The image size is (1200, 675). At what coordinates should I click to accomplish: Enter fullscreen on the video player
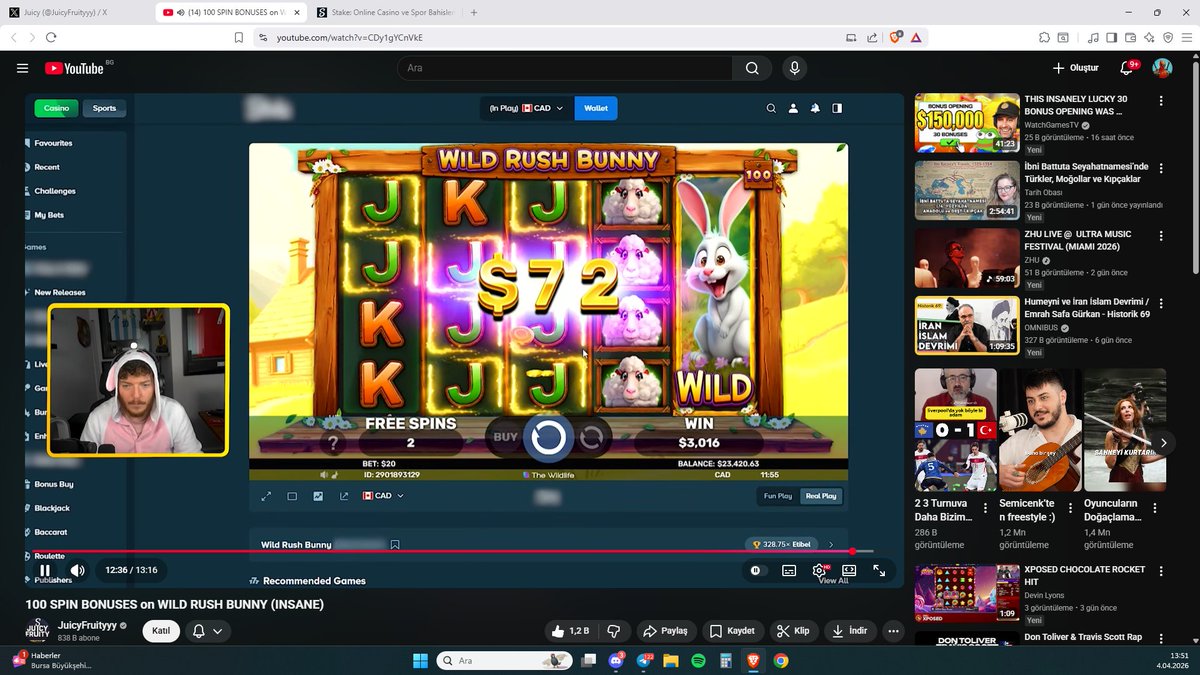(x=879, y=570)
